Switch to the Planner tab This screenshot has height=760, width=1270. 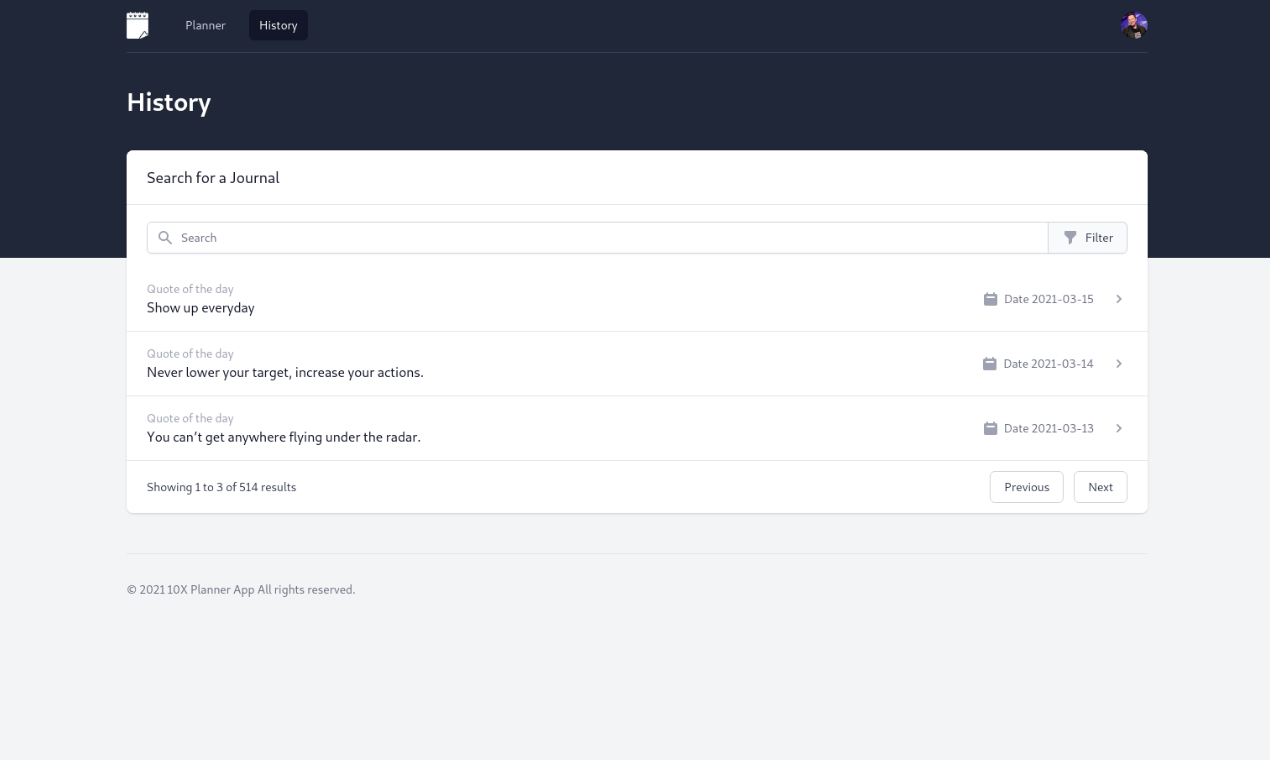[205, 25]
